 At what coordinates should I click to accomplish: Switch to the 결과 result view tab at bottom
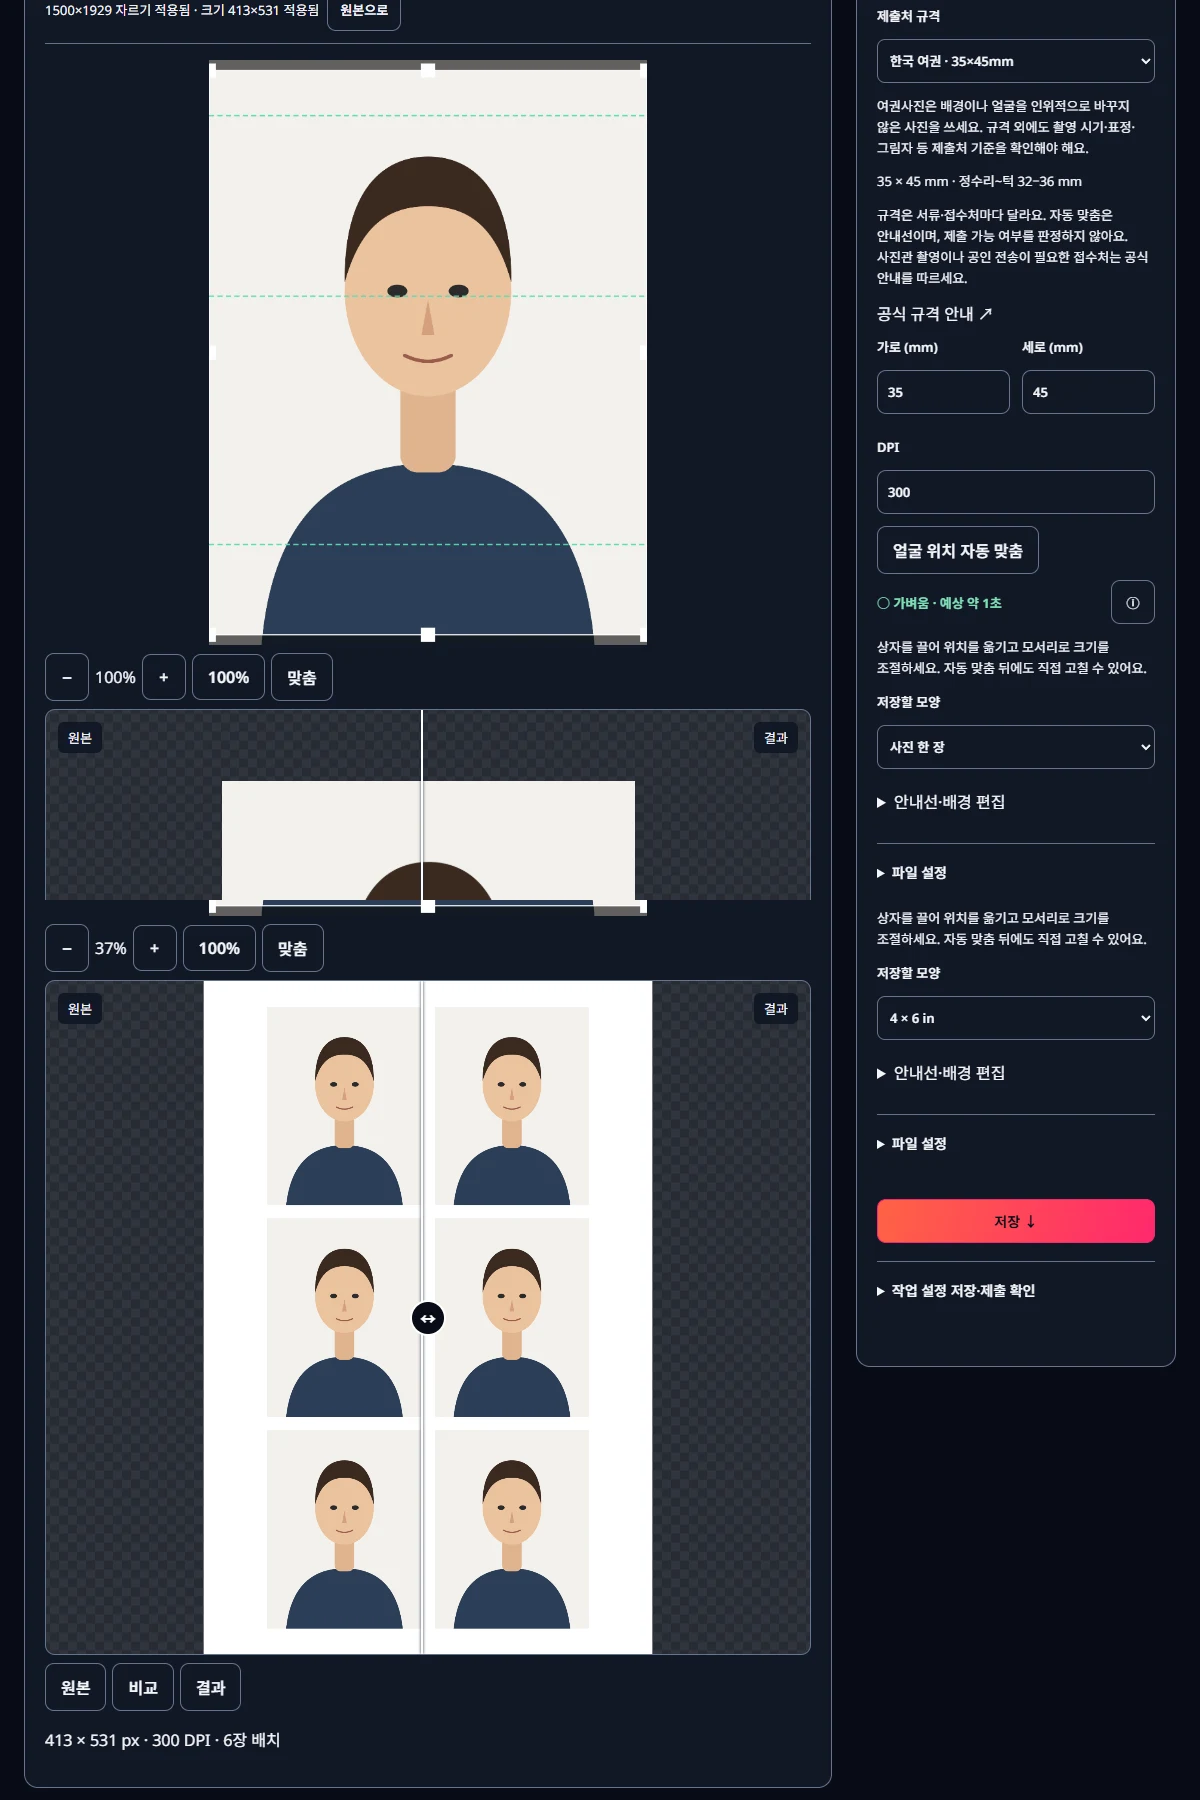click(x=210, y=1687)
